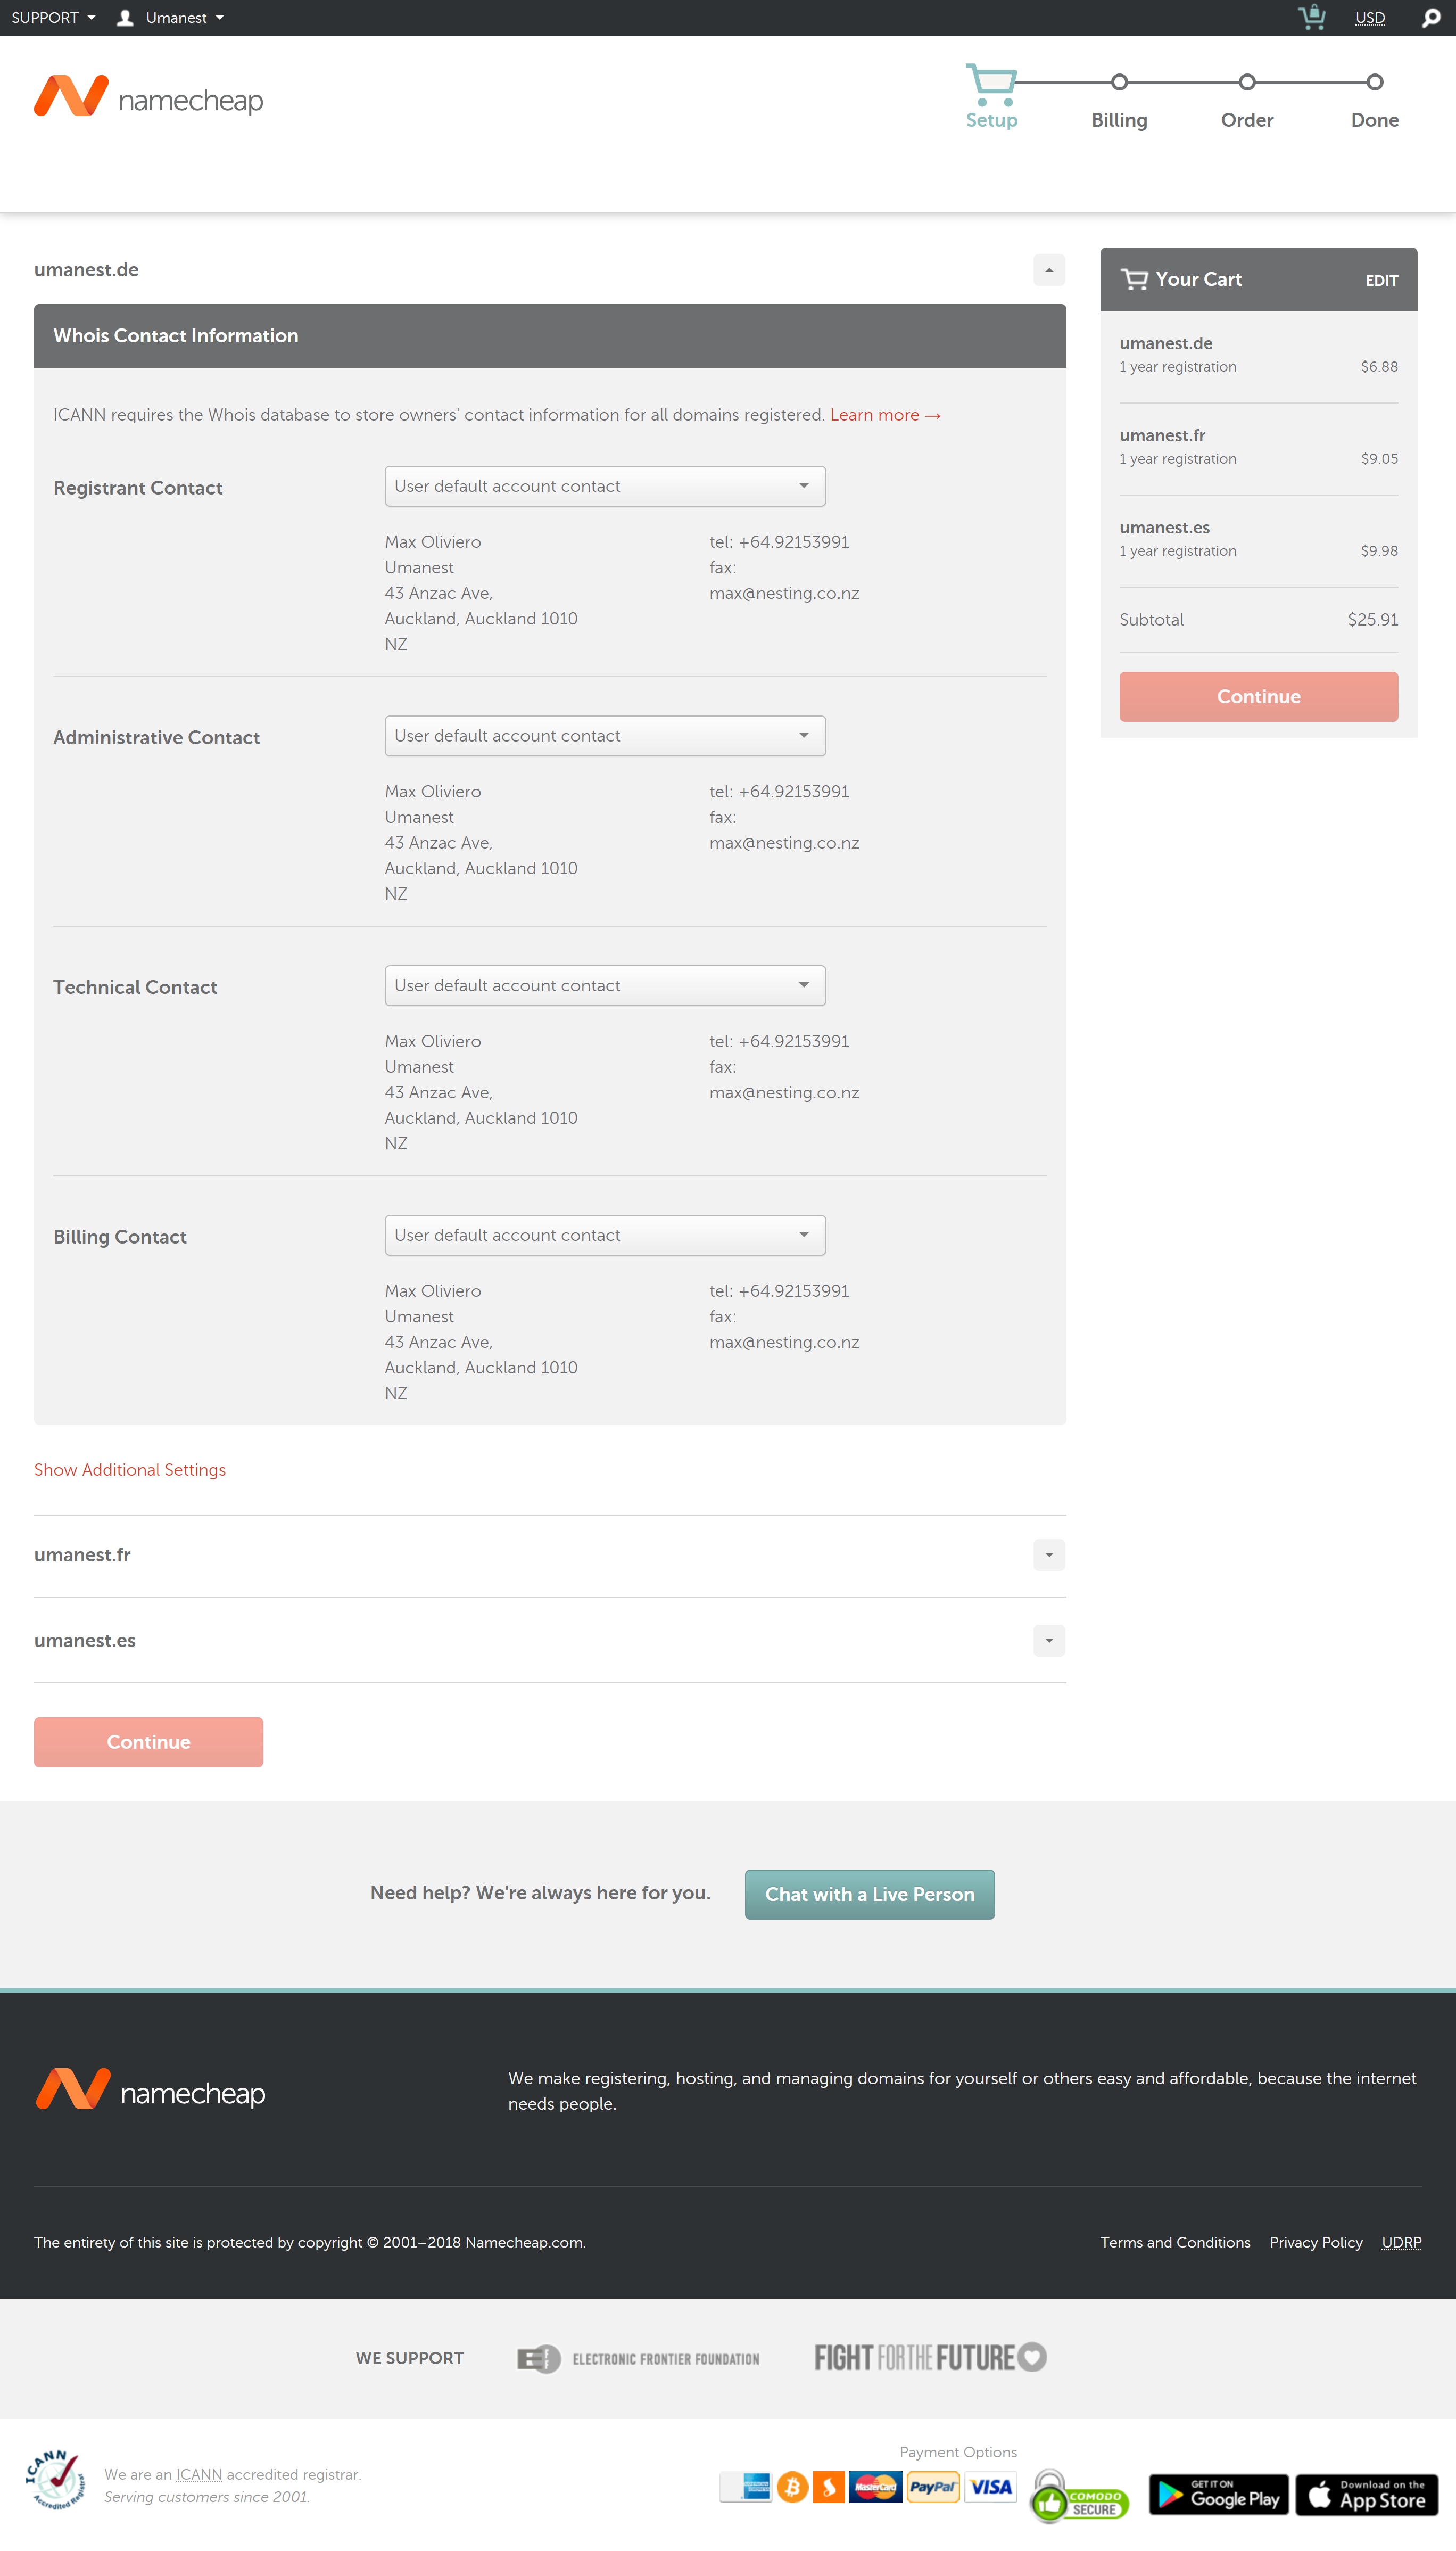Click umanest.de section heading
Image resolution: width=1456 pixels, height=2551 pixels.
pos(86,270)
